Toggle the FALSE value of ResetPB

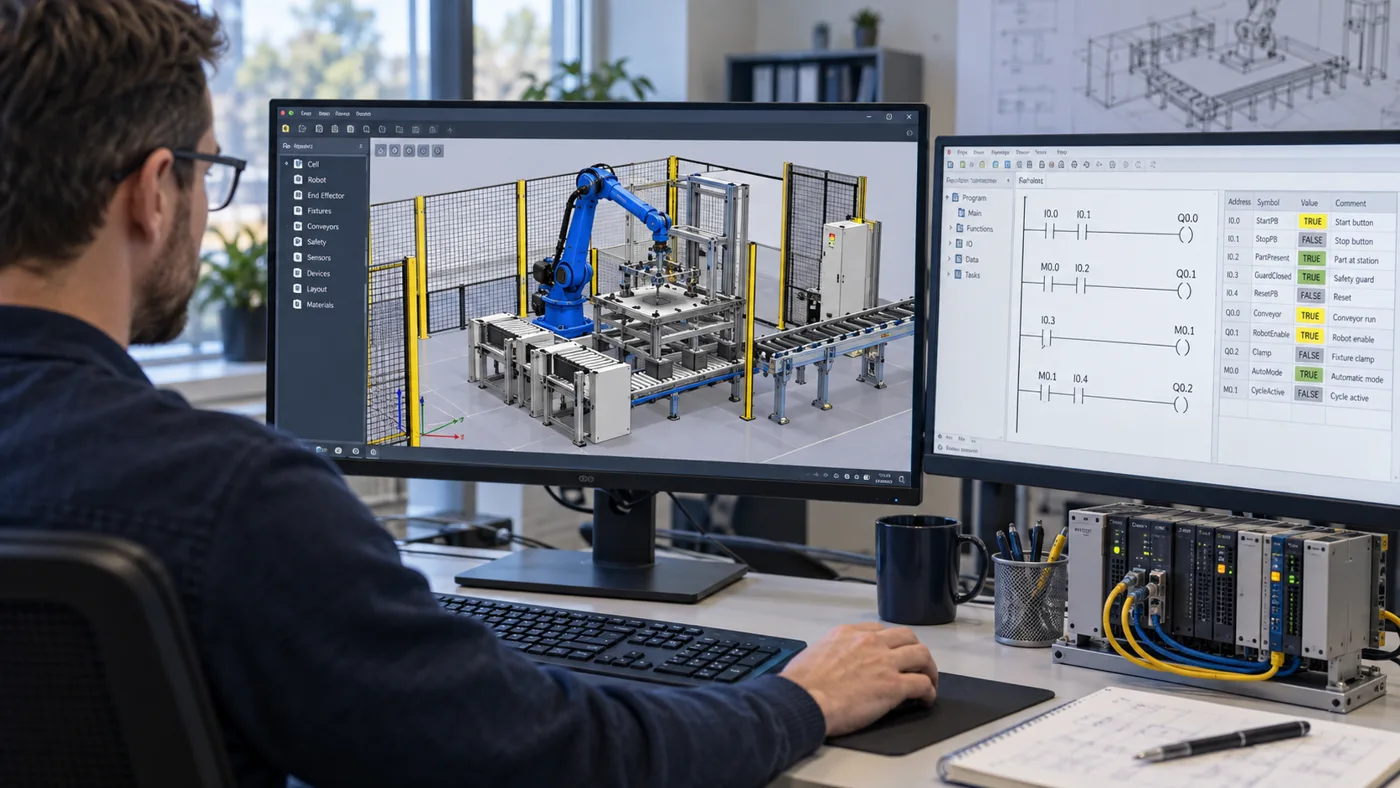pos(1310,295)
